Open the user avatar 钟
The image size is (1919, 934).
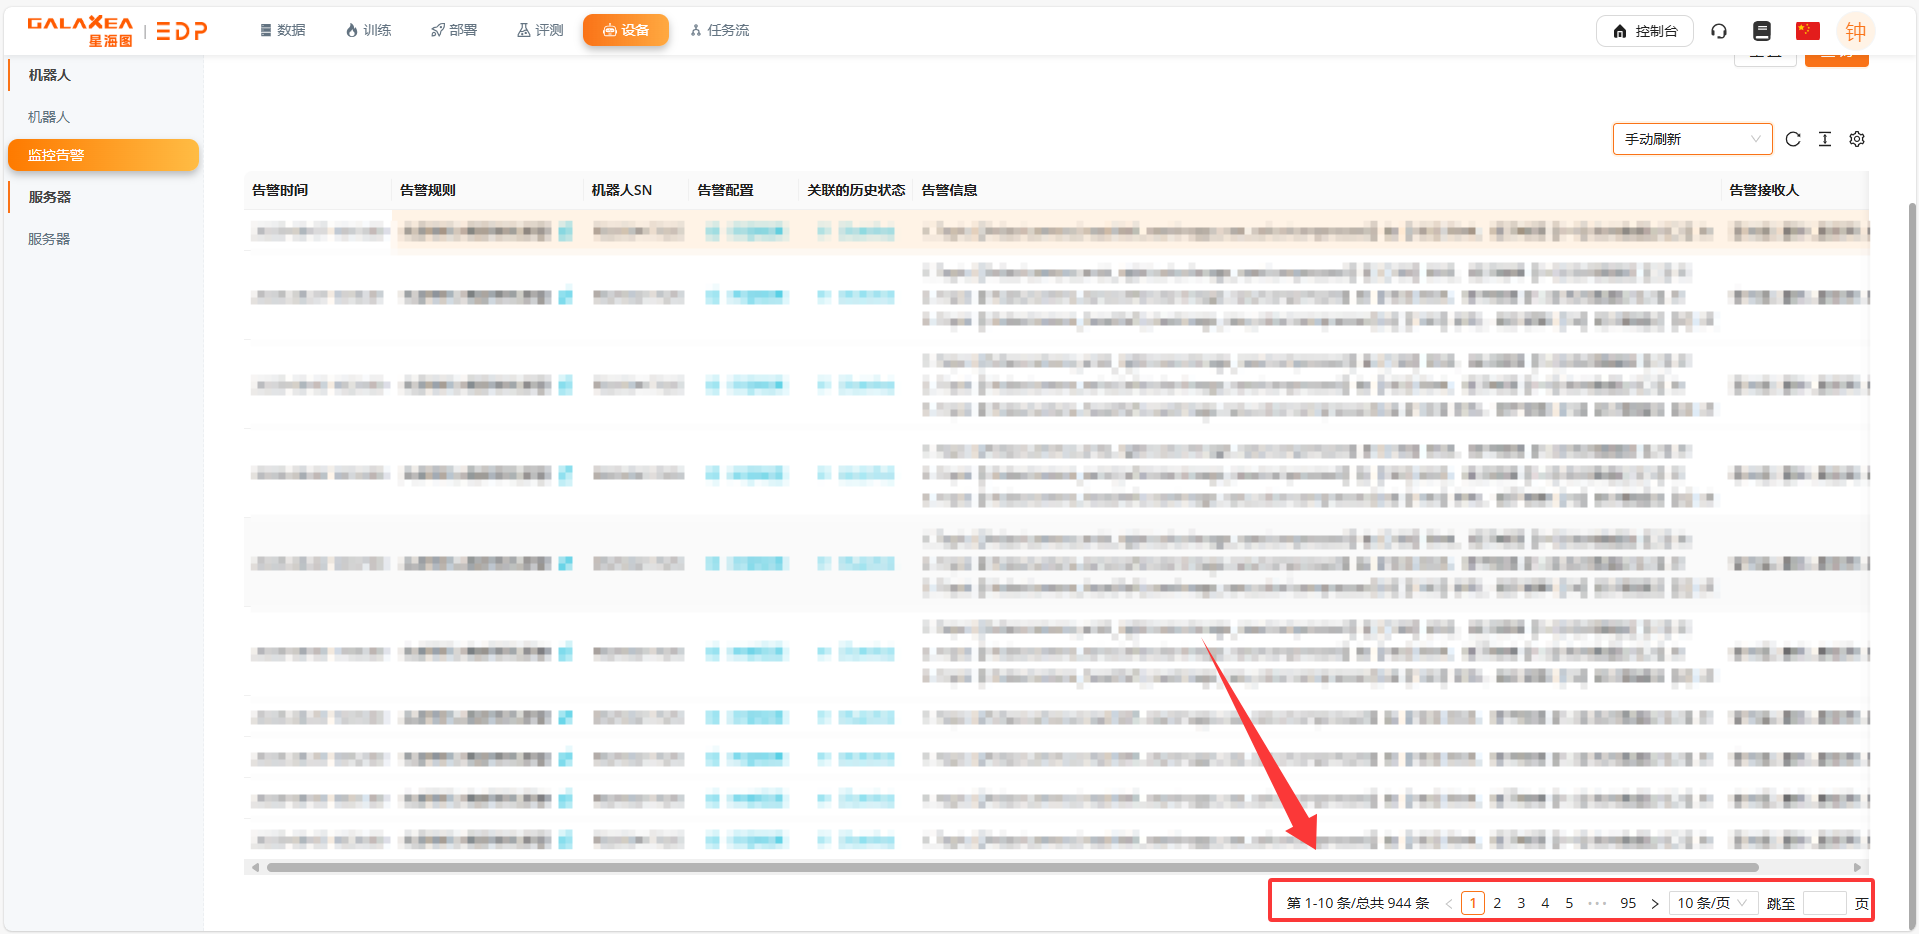coord(1855,31)
